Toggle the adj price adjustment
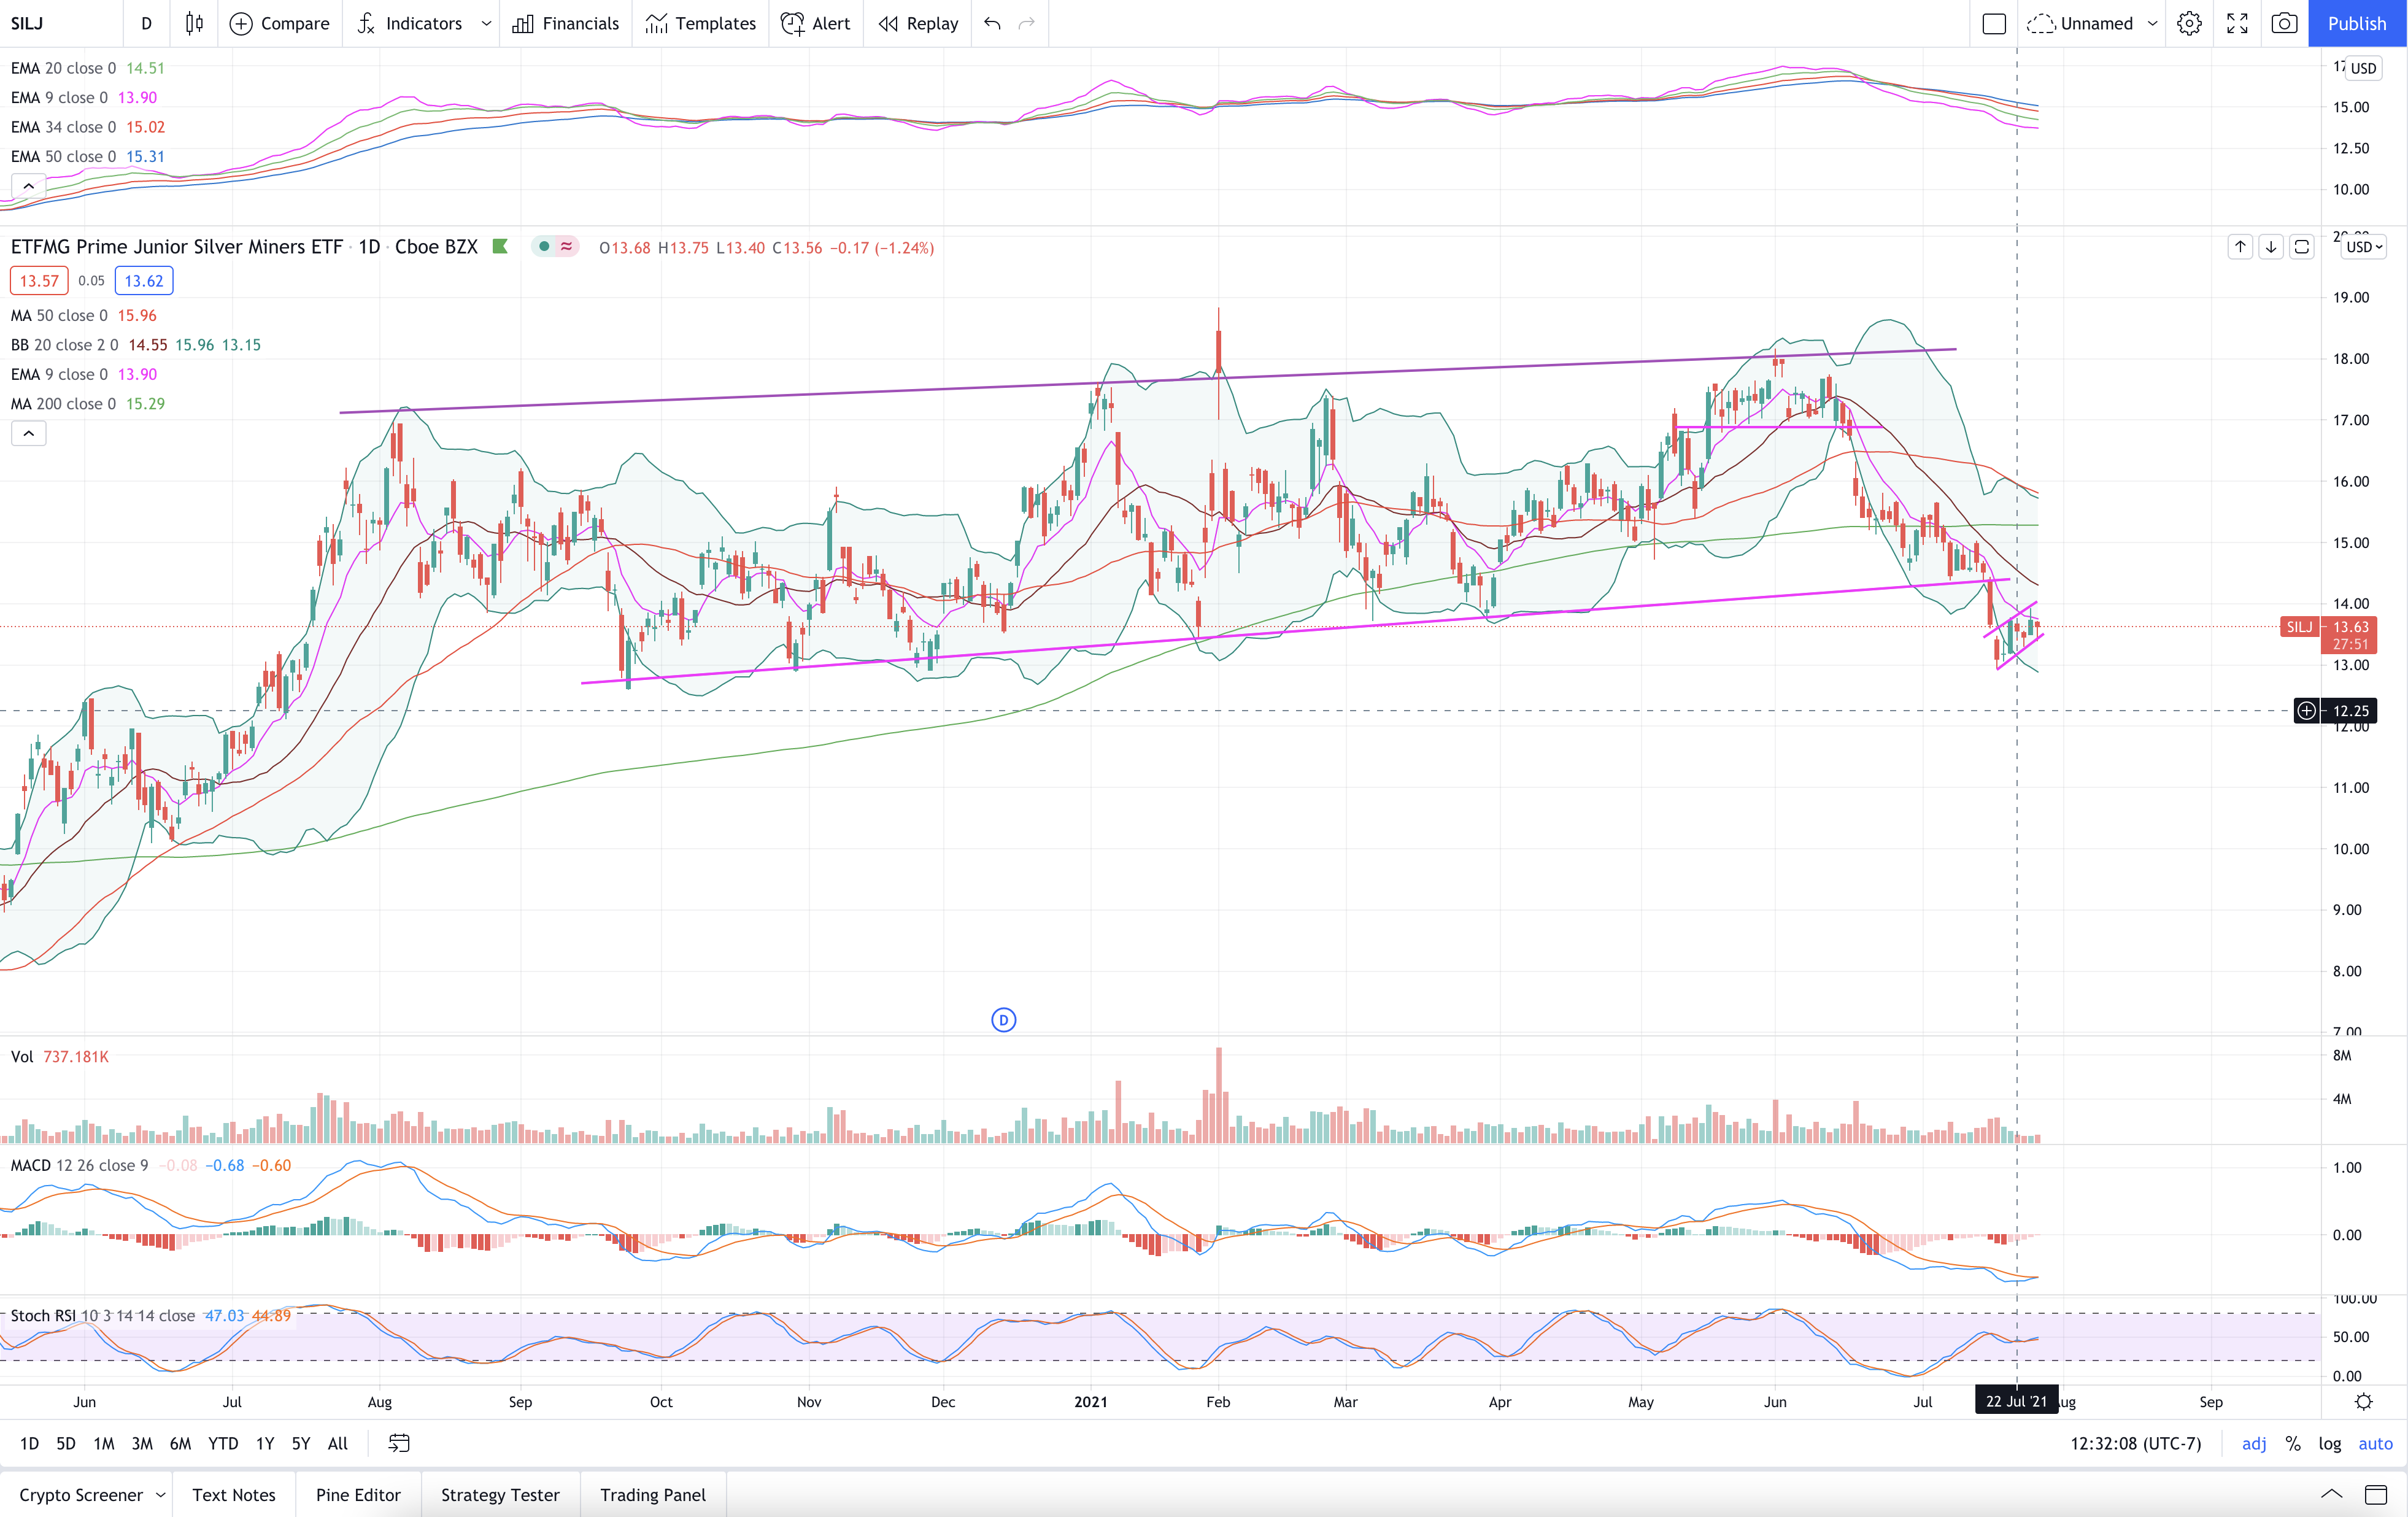Viewport: 2408px width, 1517px height. (2254, 1443)
